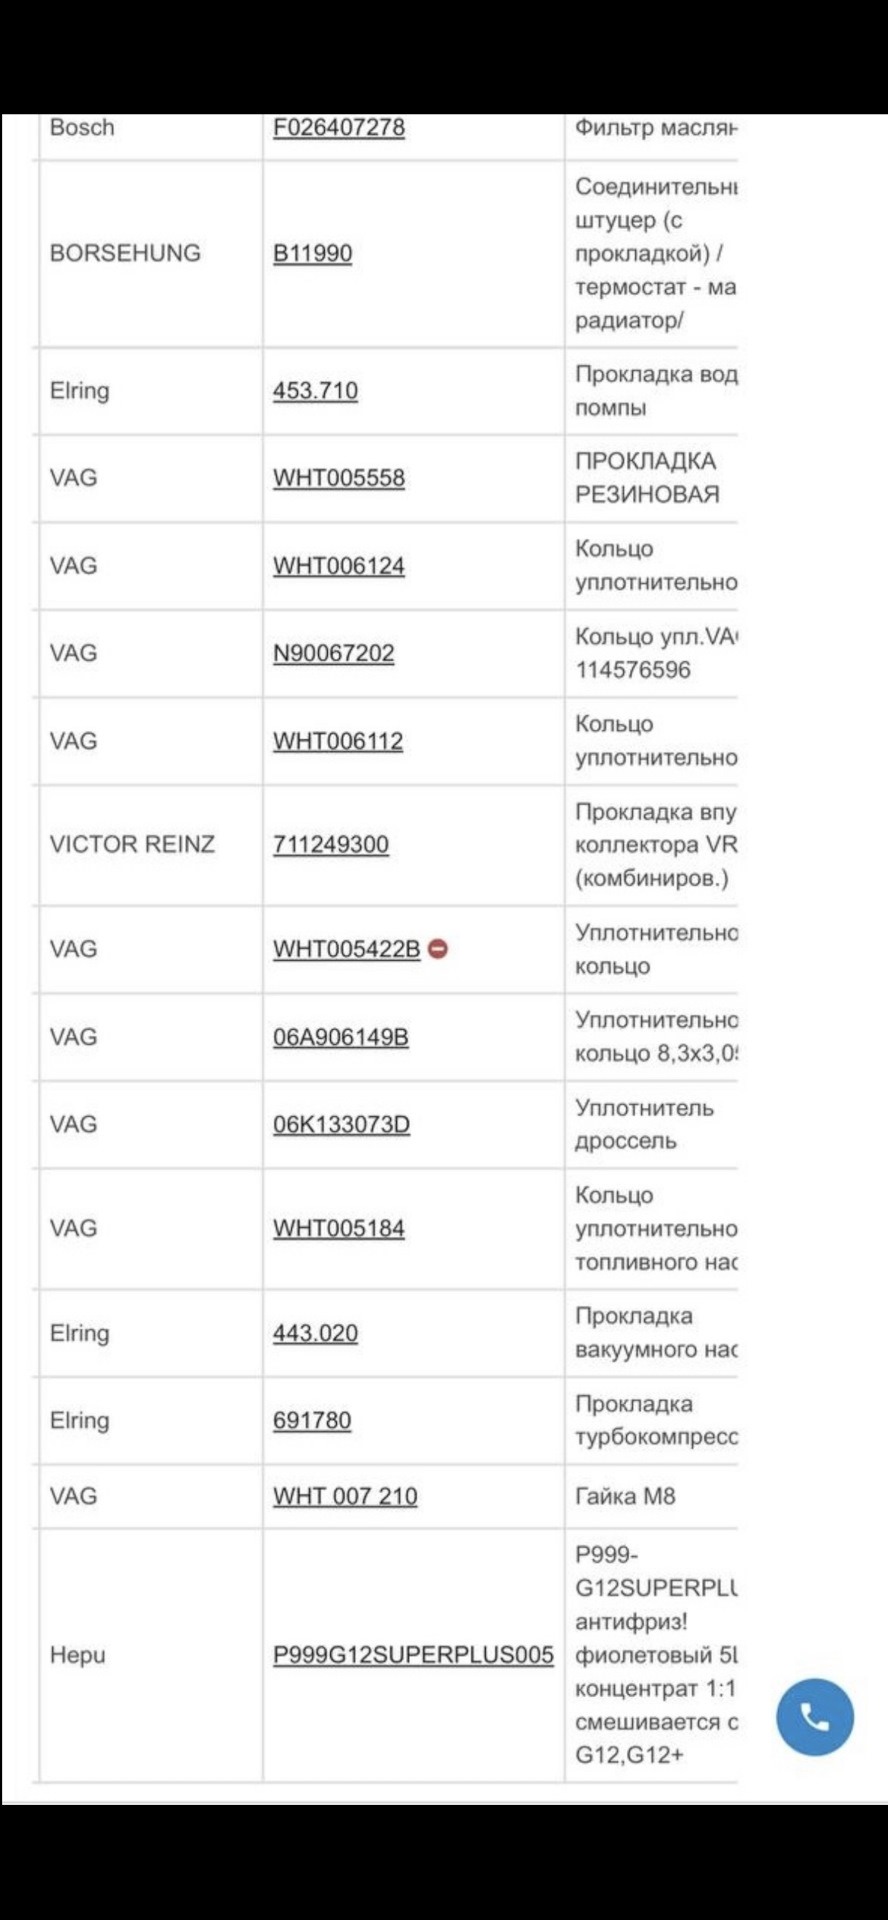Open the WHT006112 part link

point(338,741)
